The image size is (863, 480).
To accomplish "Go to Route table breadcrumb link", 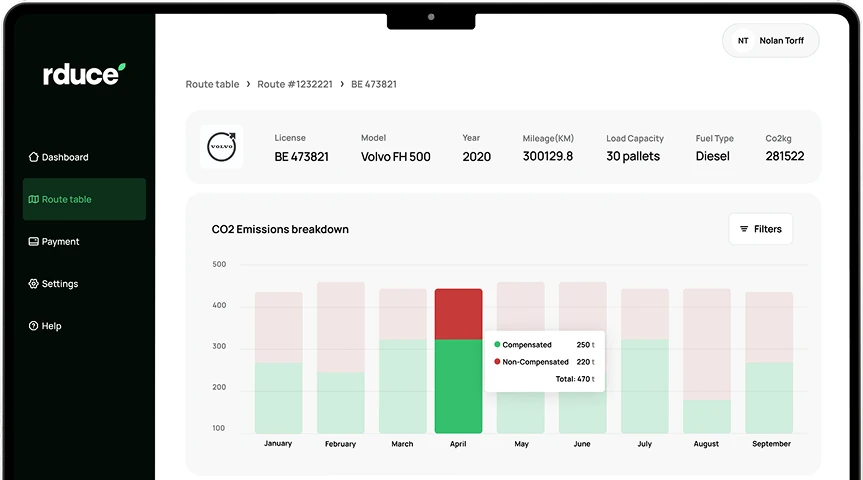I will [212, 85].
